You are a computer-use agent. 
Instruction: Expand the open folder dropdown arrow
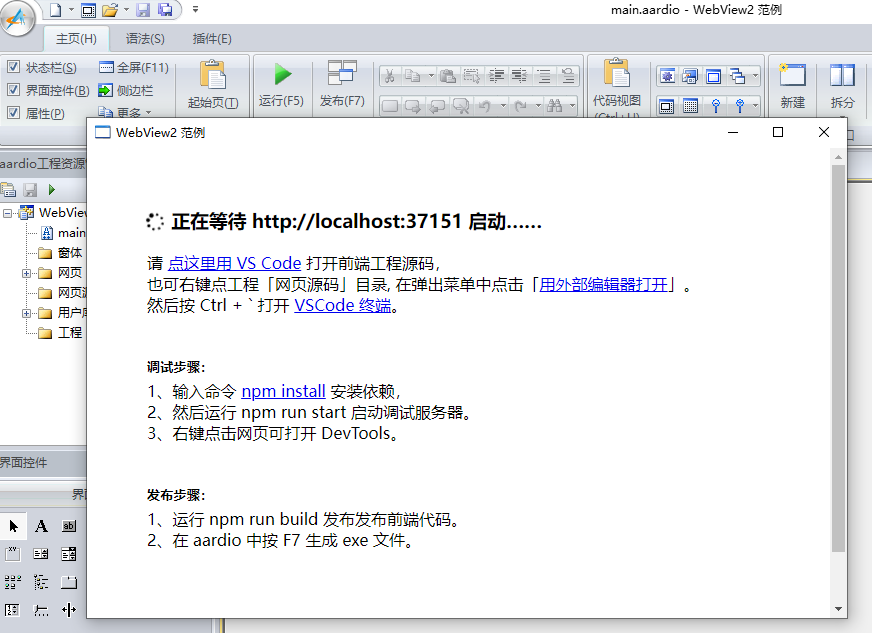(126, 9)
